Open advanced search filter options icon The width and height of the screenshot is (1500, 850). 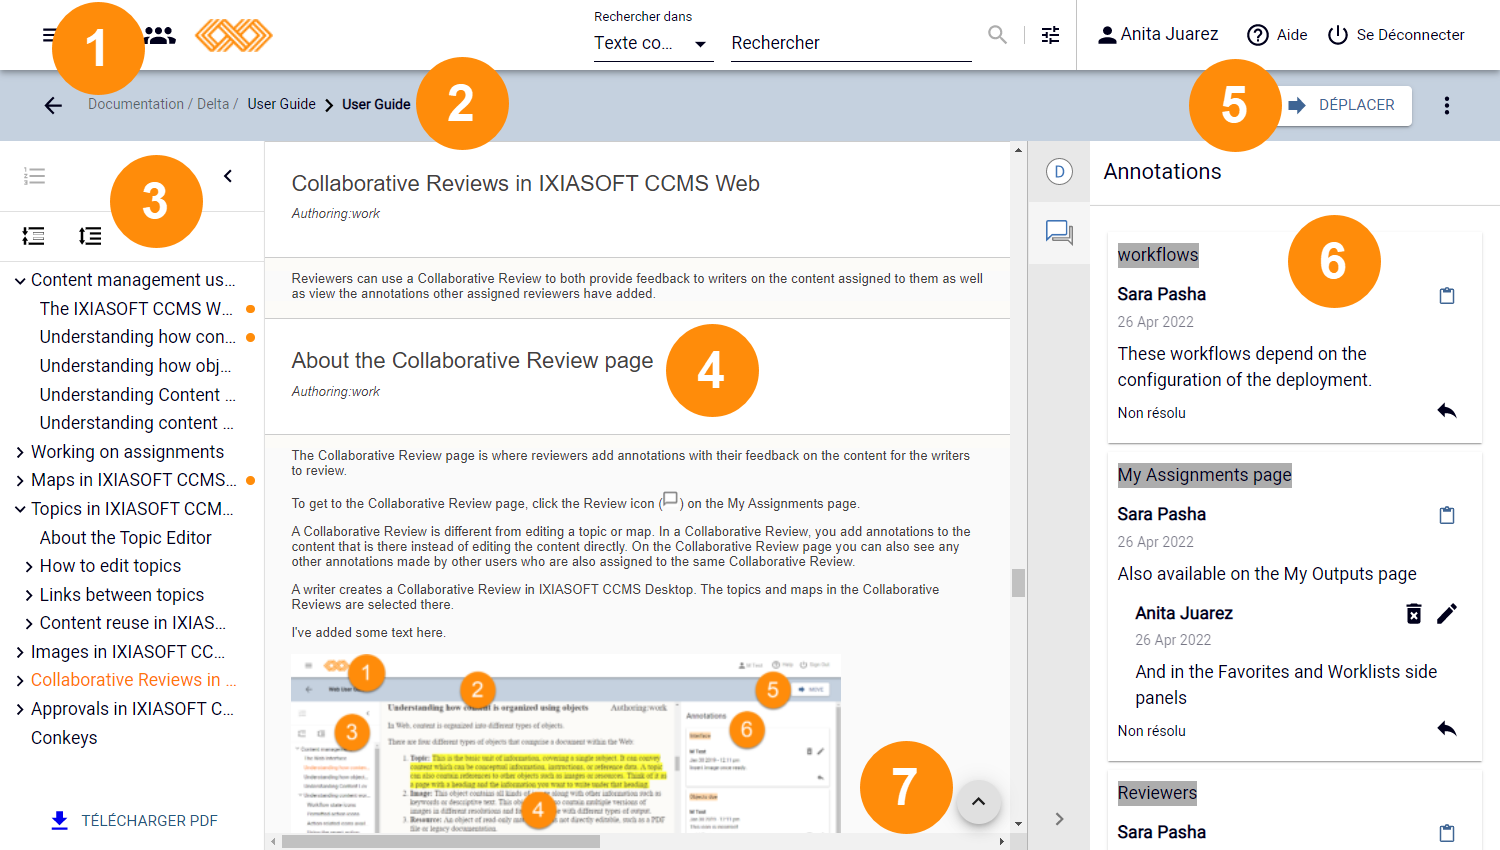(x=1050, y=35)
